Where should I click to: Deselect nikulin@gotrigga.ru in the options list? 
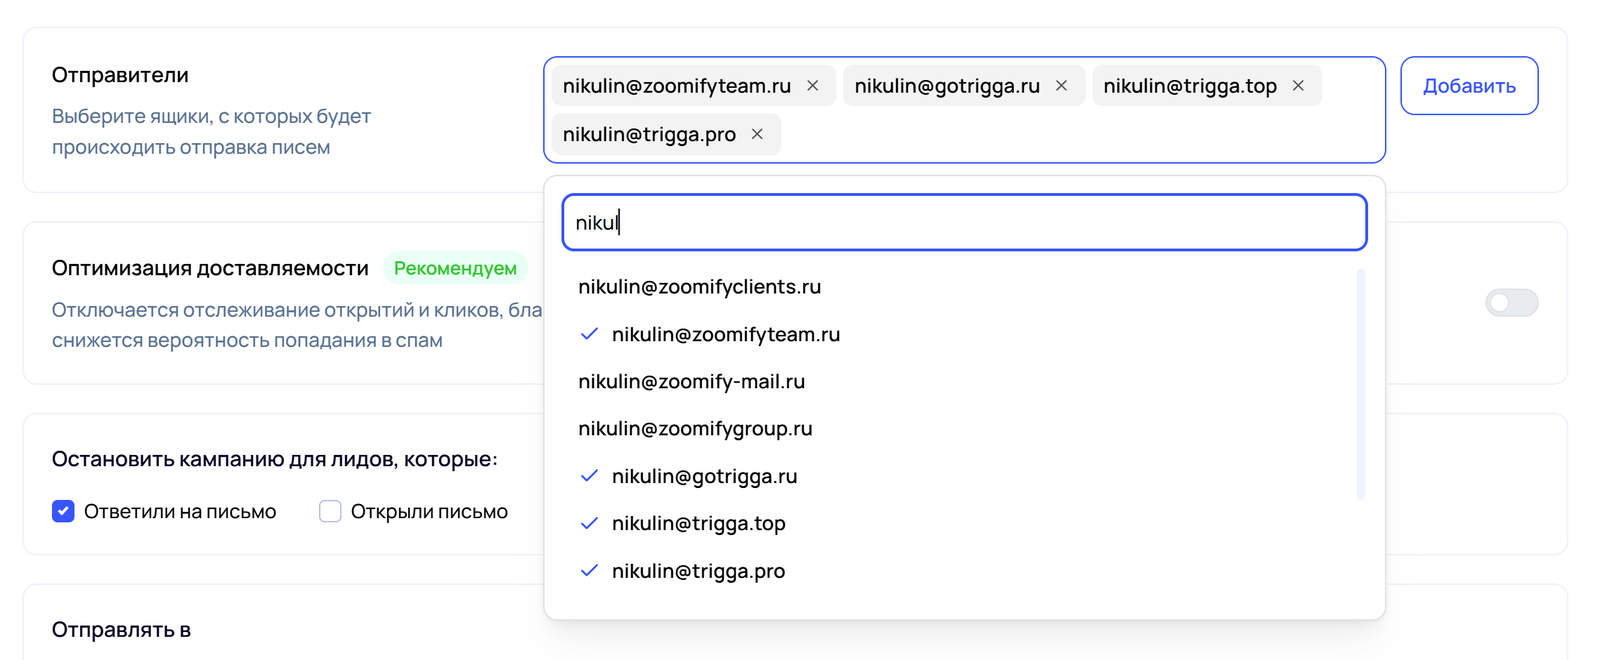click(704, 476)
